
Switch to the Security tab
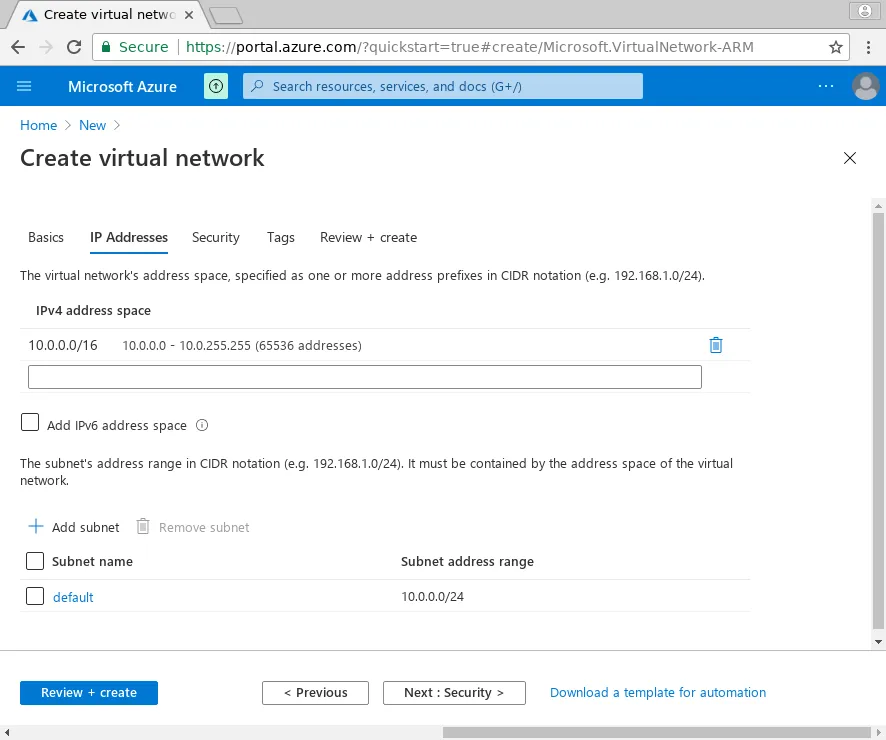click(x=216, y=238)
